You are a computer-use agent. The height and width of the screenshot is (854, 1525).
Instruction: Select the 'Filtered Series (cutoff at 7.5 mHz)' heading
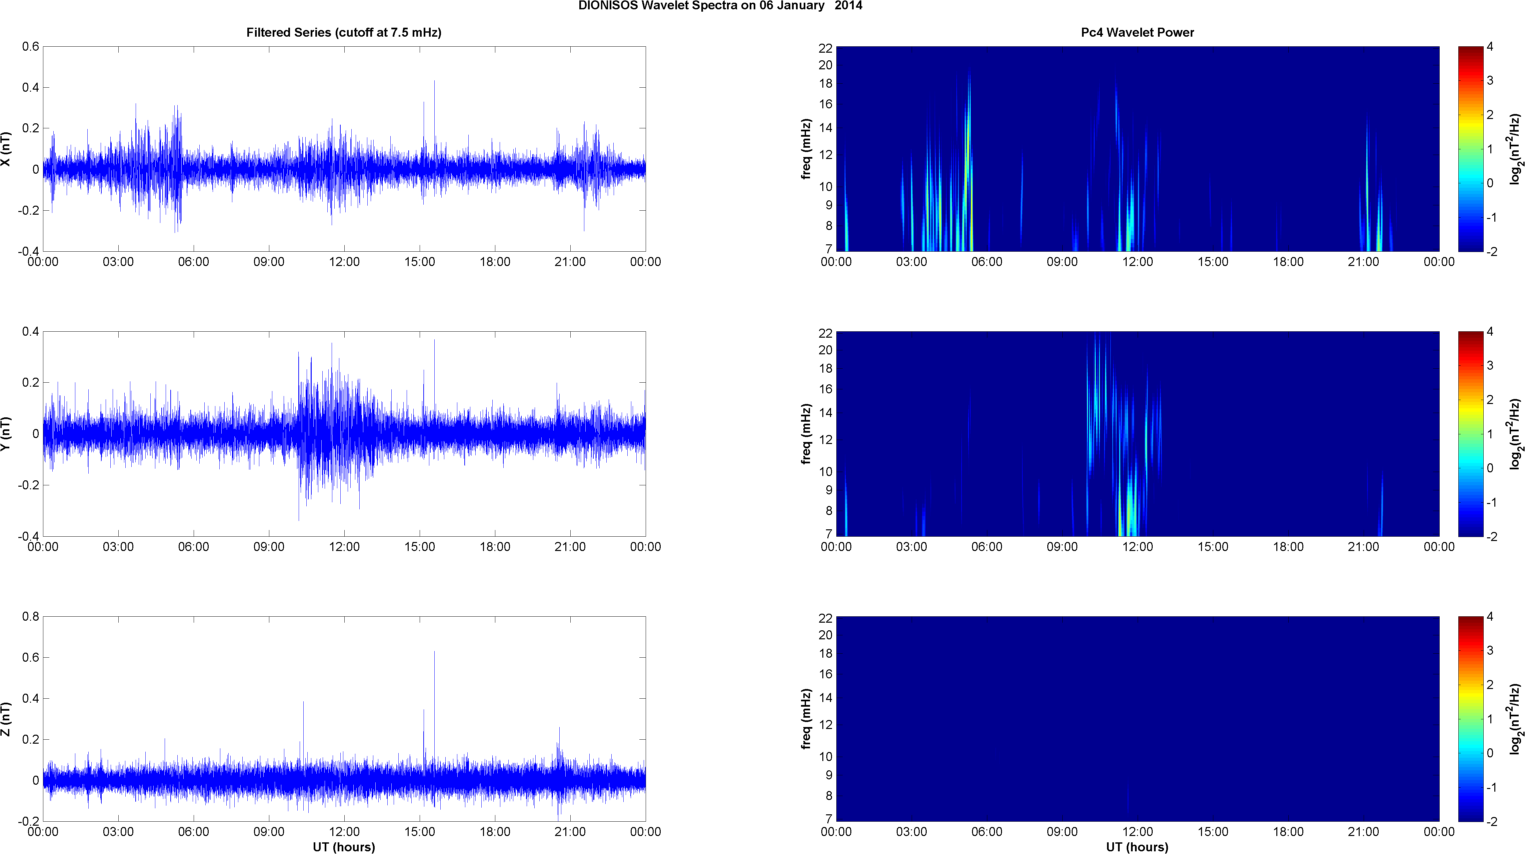coord(344,33)
